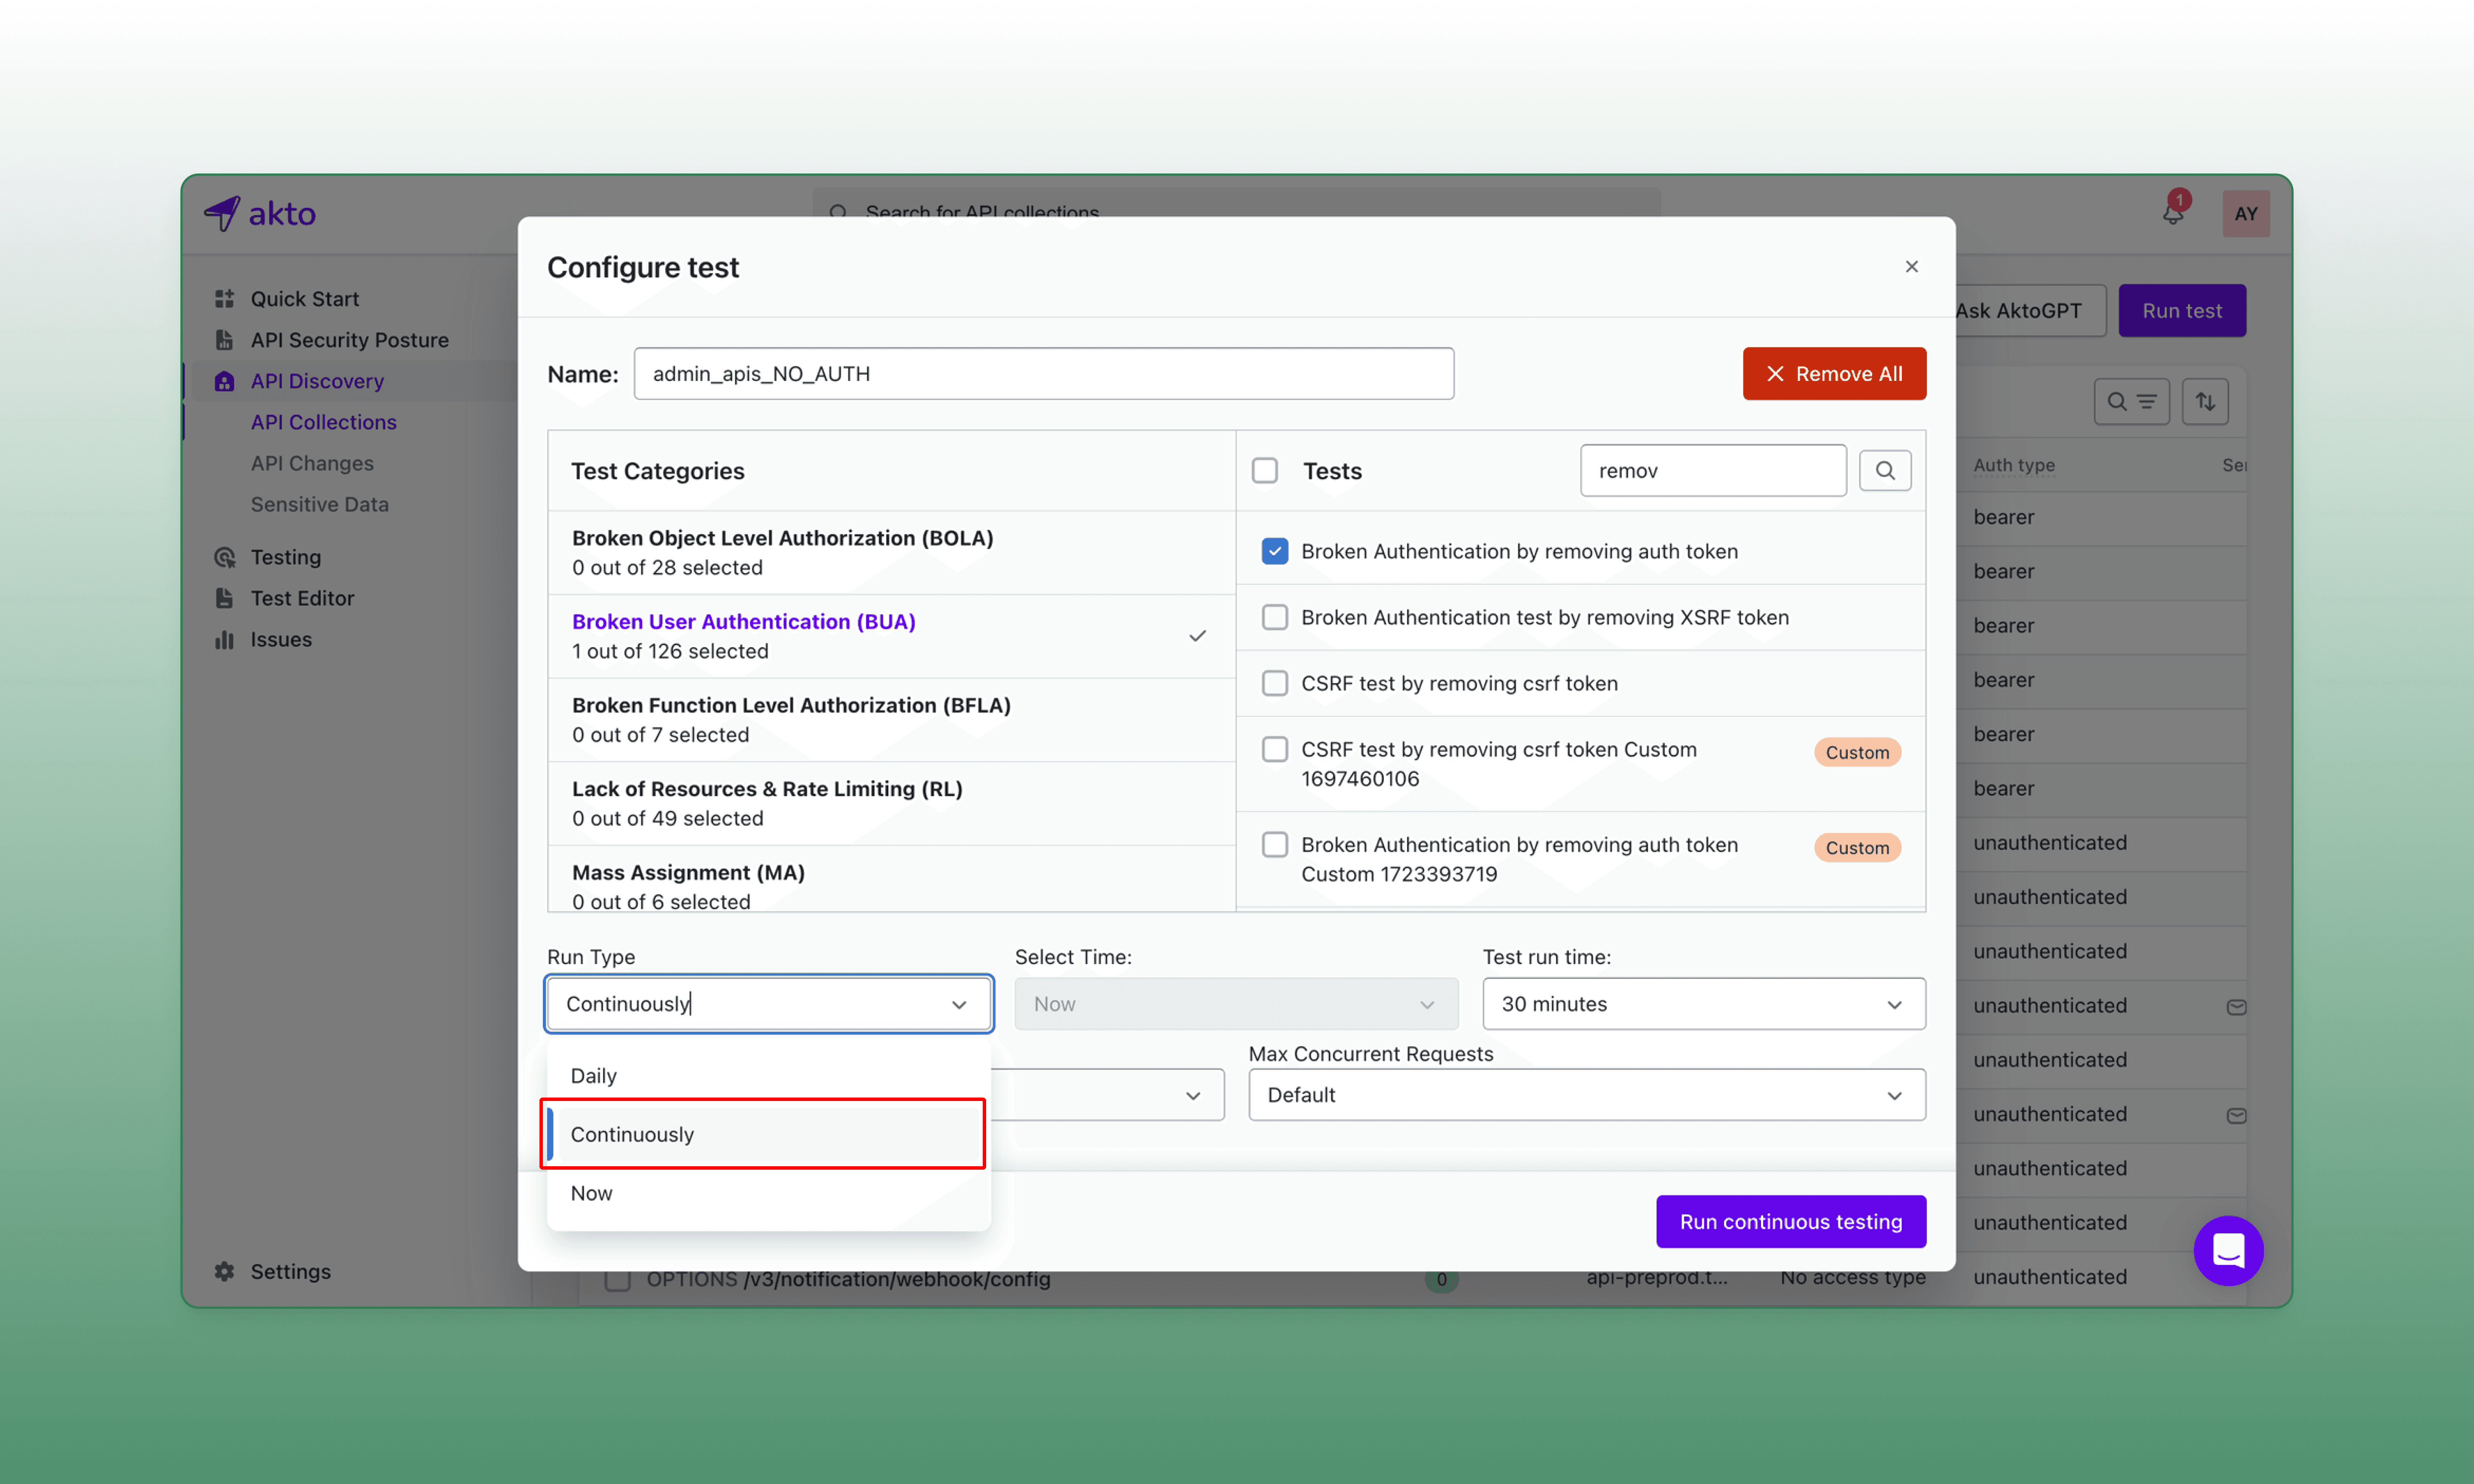Click the AY user avatar
This screenshot has width=2474, height=1484.
pos(2245,213)
